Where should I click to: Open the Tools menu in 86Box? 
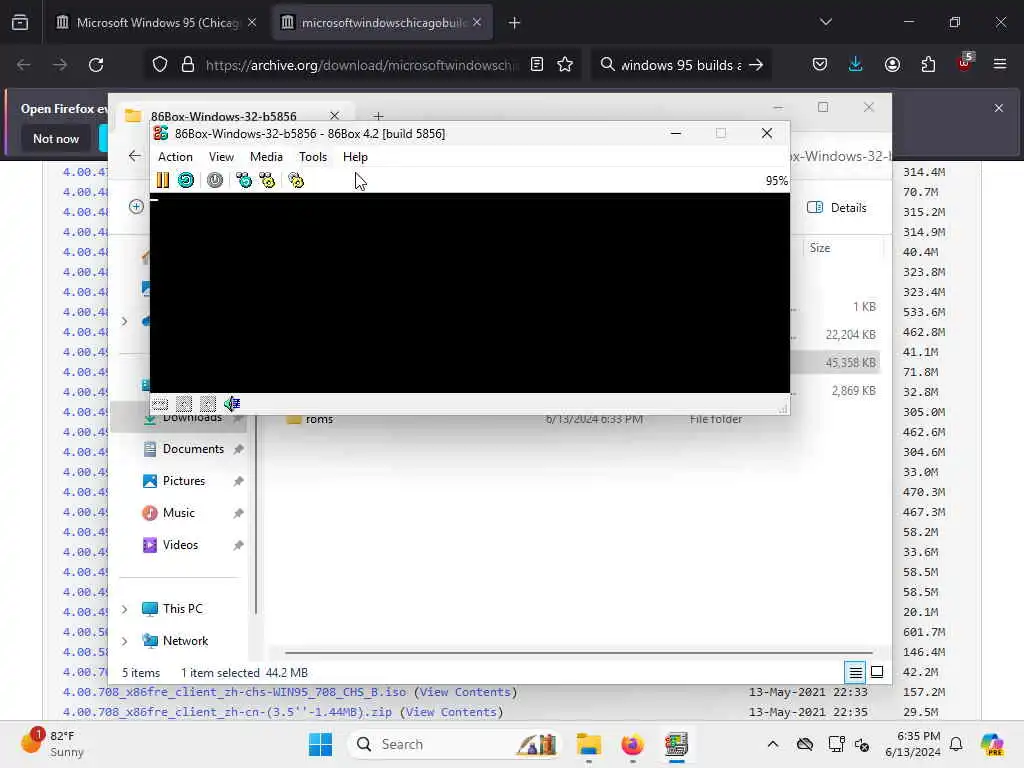click(313, 157)
